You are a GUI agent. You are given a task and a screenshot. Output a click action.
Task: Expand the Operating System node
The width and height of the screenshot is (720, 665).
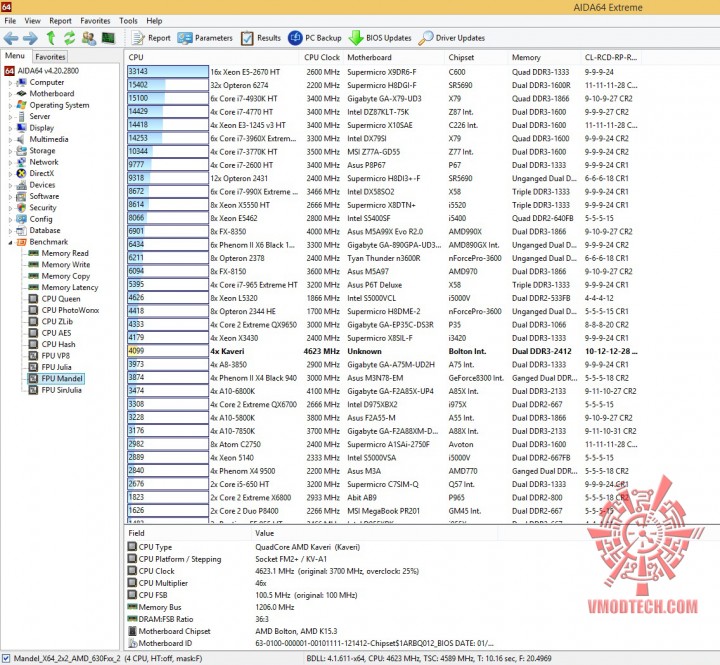pos(10,106)
